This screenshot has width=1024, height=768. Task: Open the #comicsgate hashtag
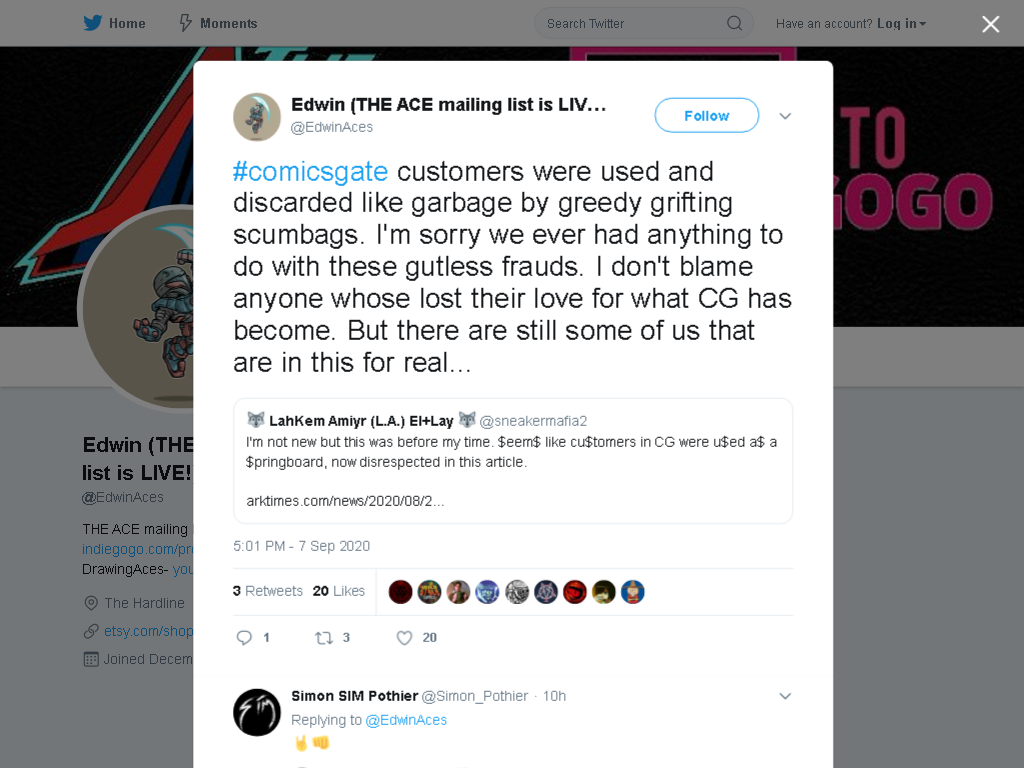click(x=310, y=172)
